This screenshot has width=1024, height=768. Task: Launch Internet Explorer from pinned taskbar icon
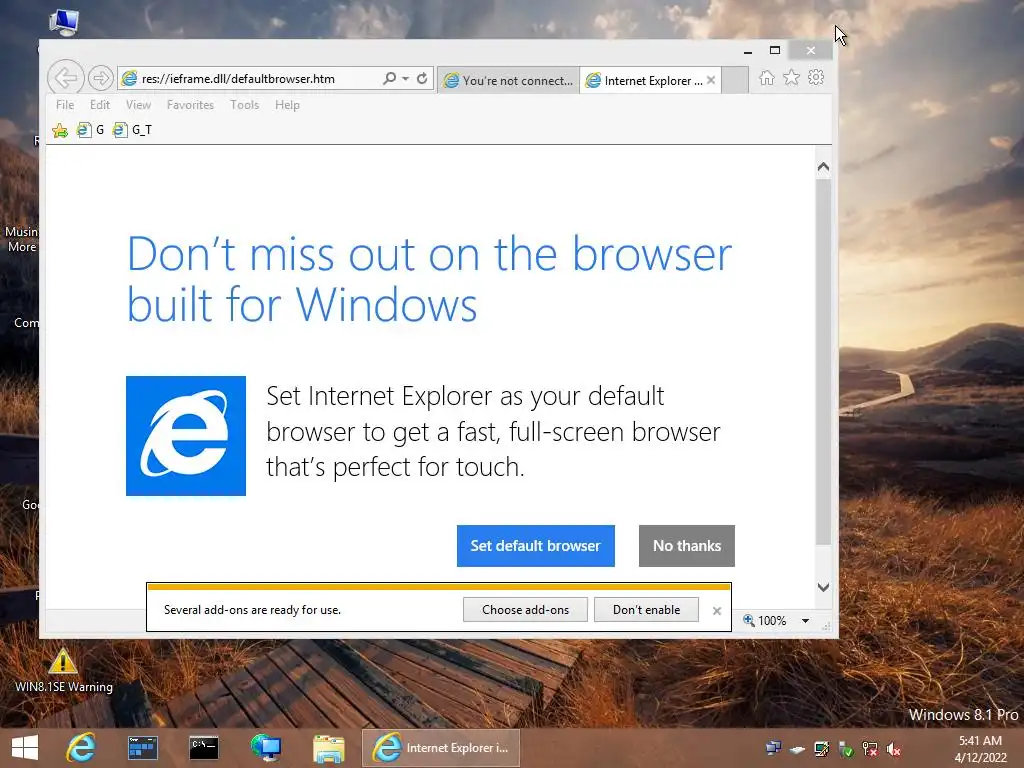(81, 748)
